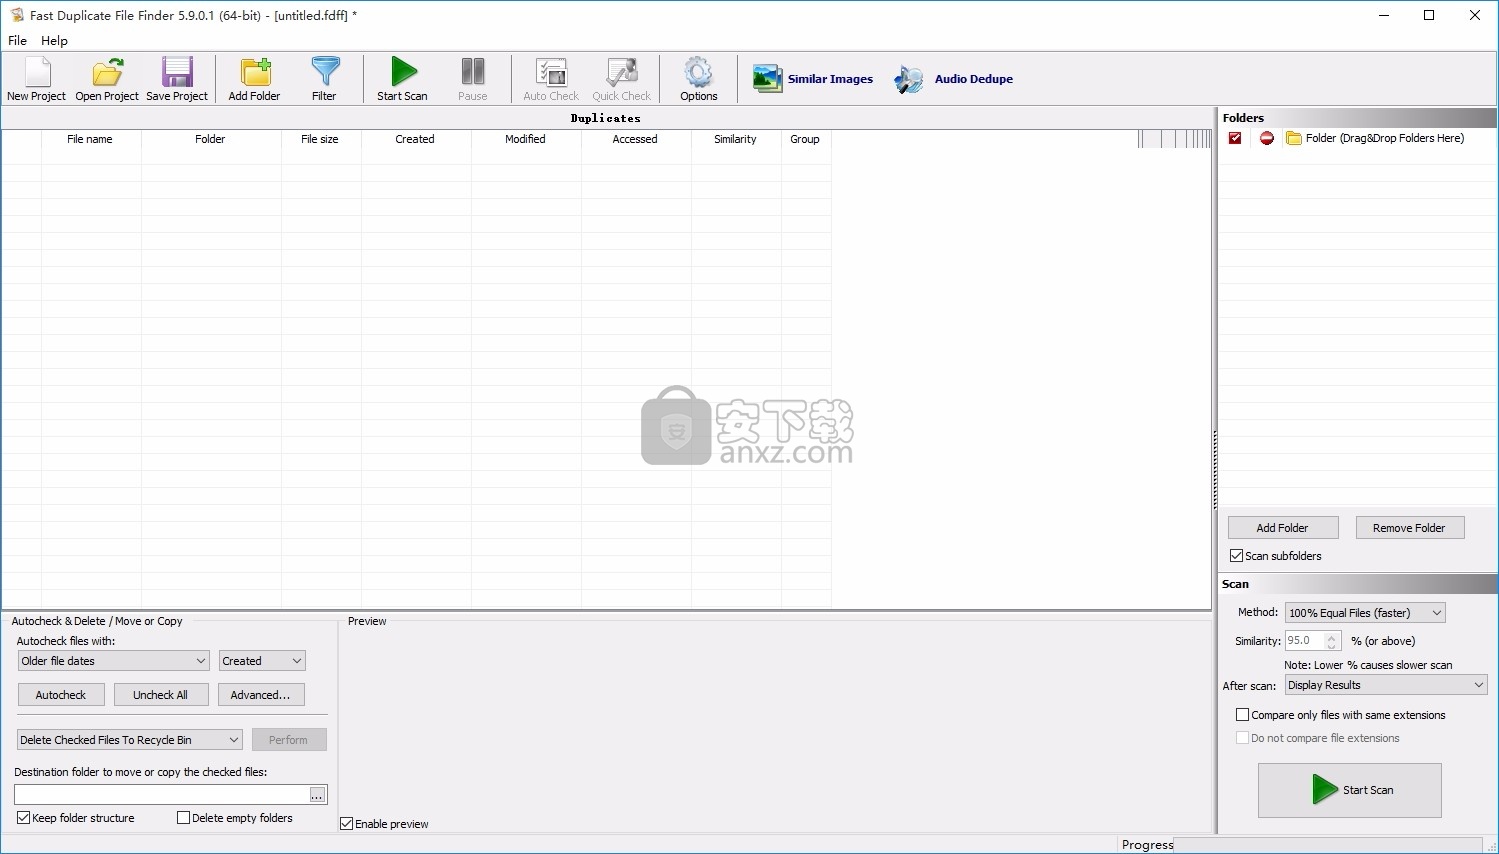This screenshot has height=854, width=1499.
Task: Click the red remove icon in Folders list
Action: (1267, 138)
